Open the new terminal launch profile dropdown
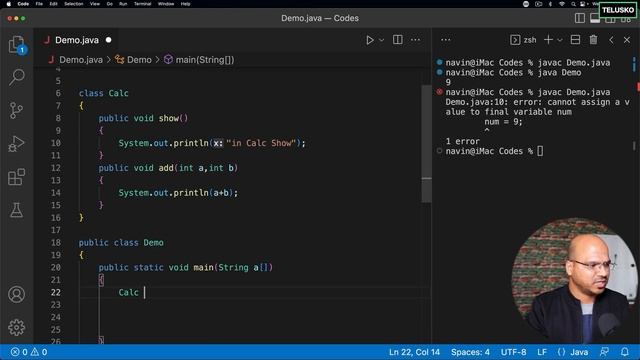The image size is (640, 360). coord(560,40)
